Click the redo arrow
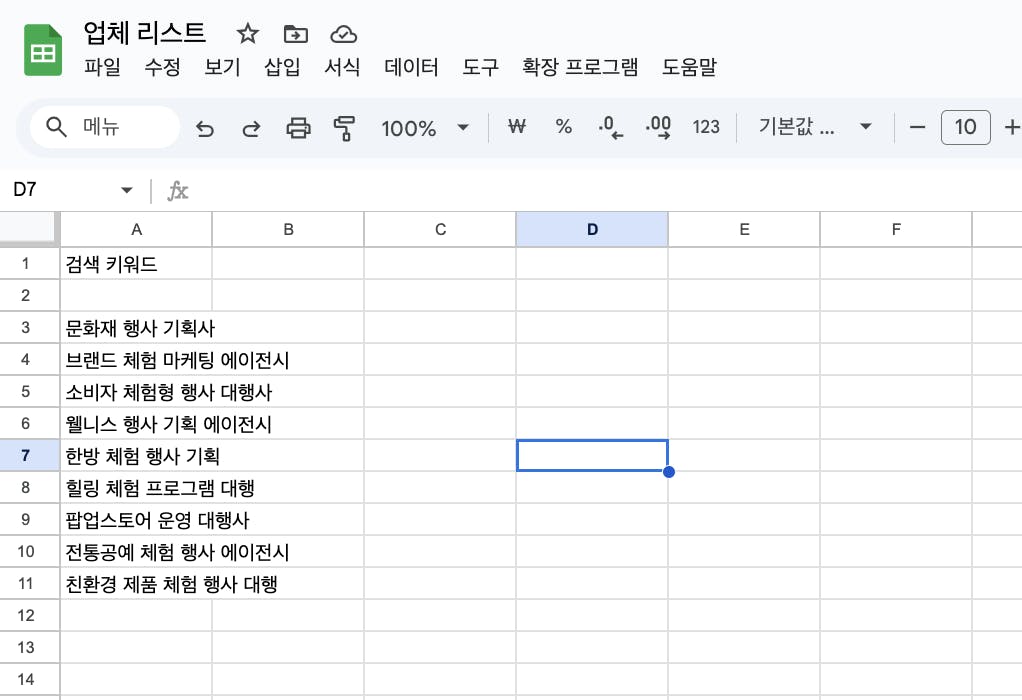The height and width of the screenshot is (700, 1022). [252, 128]
